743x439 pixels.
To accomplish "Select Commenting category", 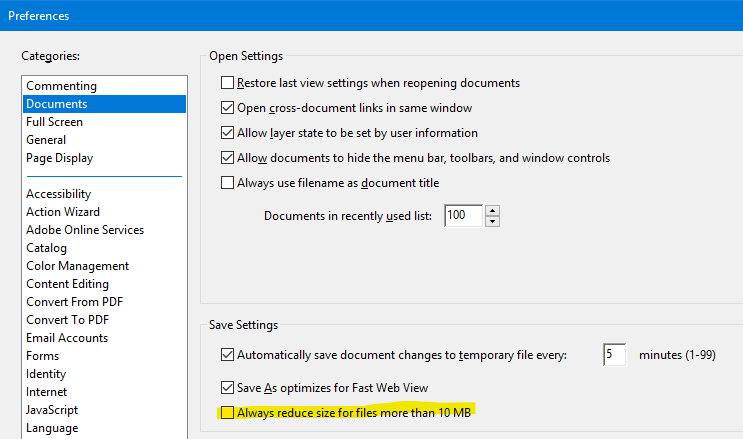I will pyautogui.click(x=62, y=86).
